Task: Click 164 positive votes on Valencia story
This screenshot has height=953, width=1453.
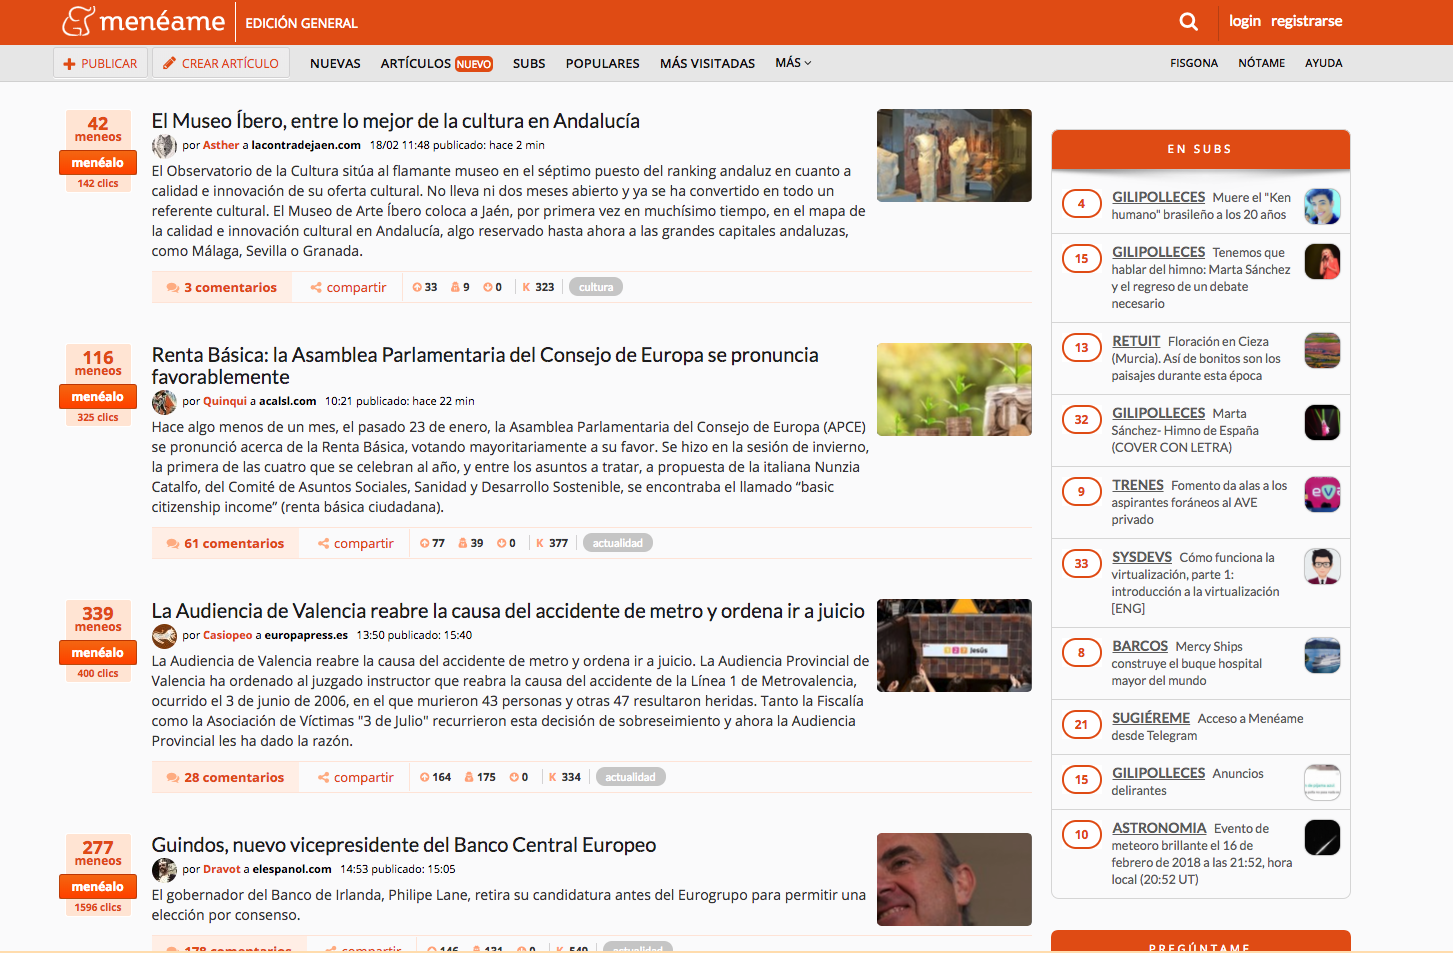Action: click(x=436, y=777)
